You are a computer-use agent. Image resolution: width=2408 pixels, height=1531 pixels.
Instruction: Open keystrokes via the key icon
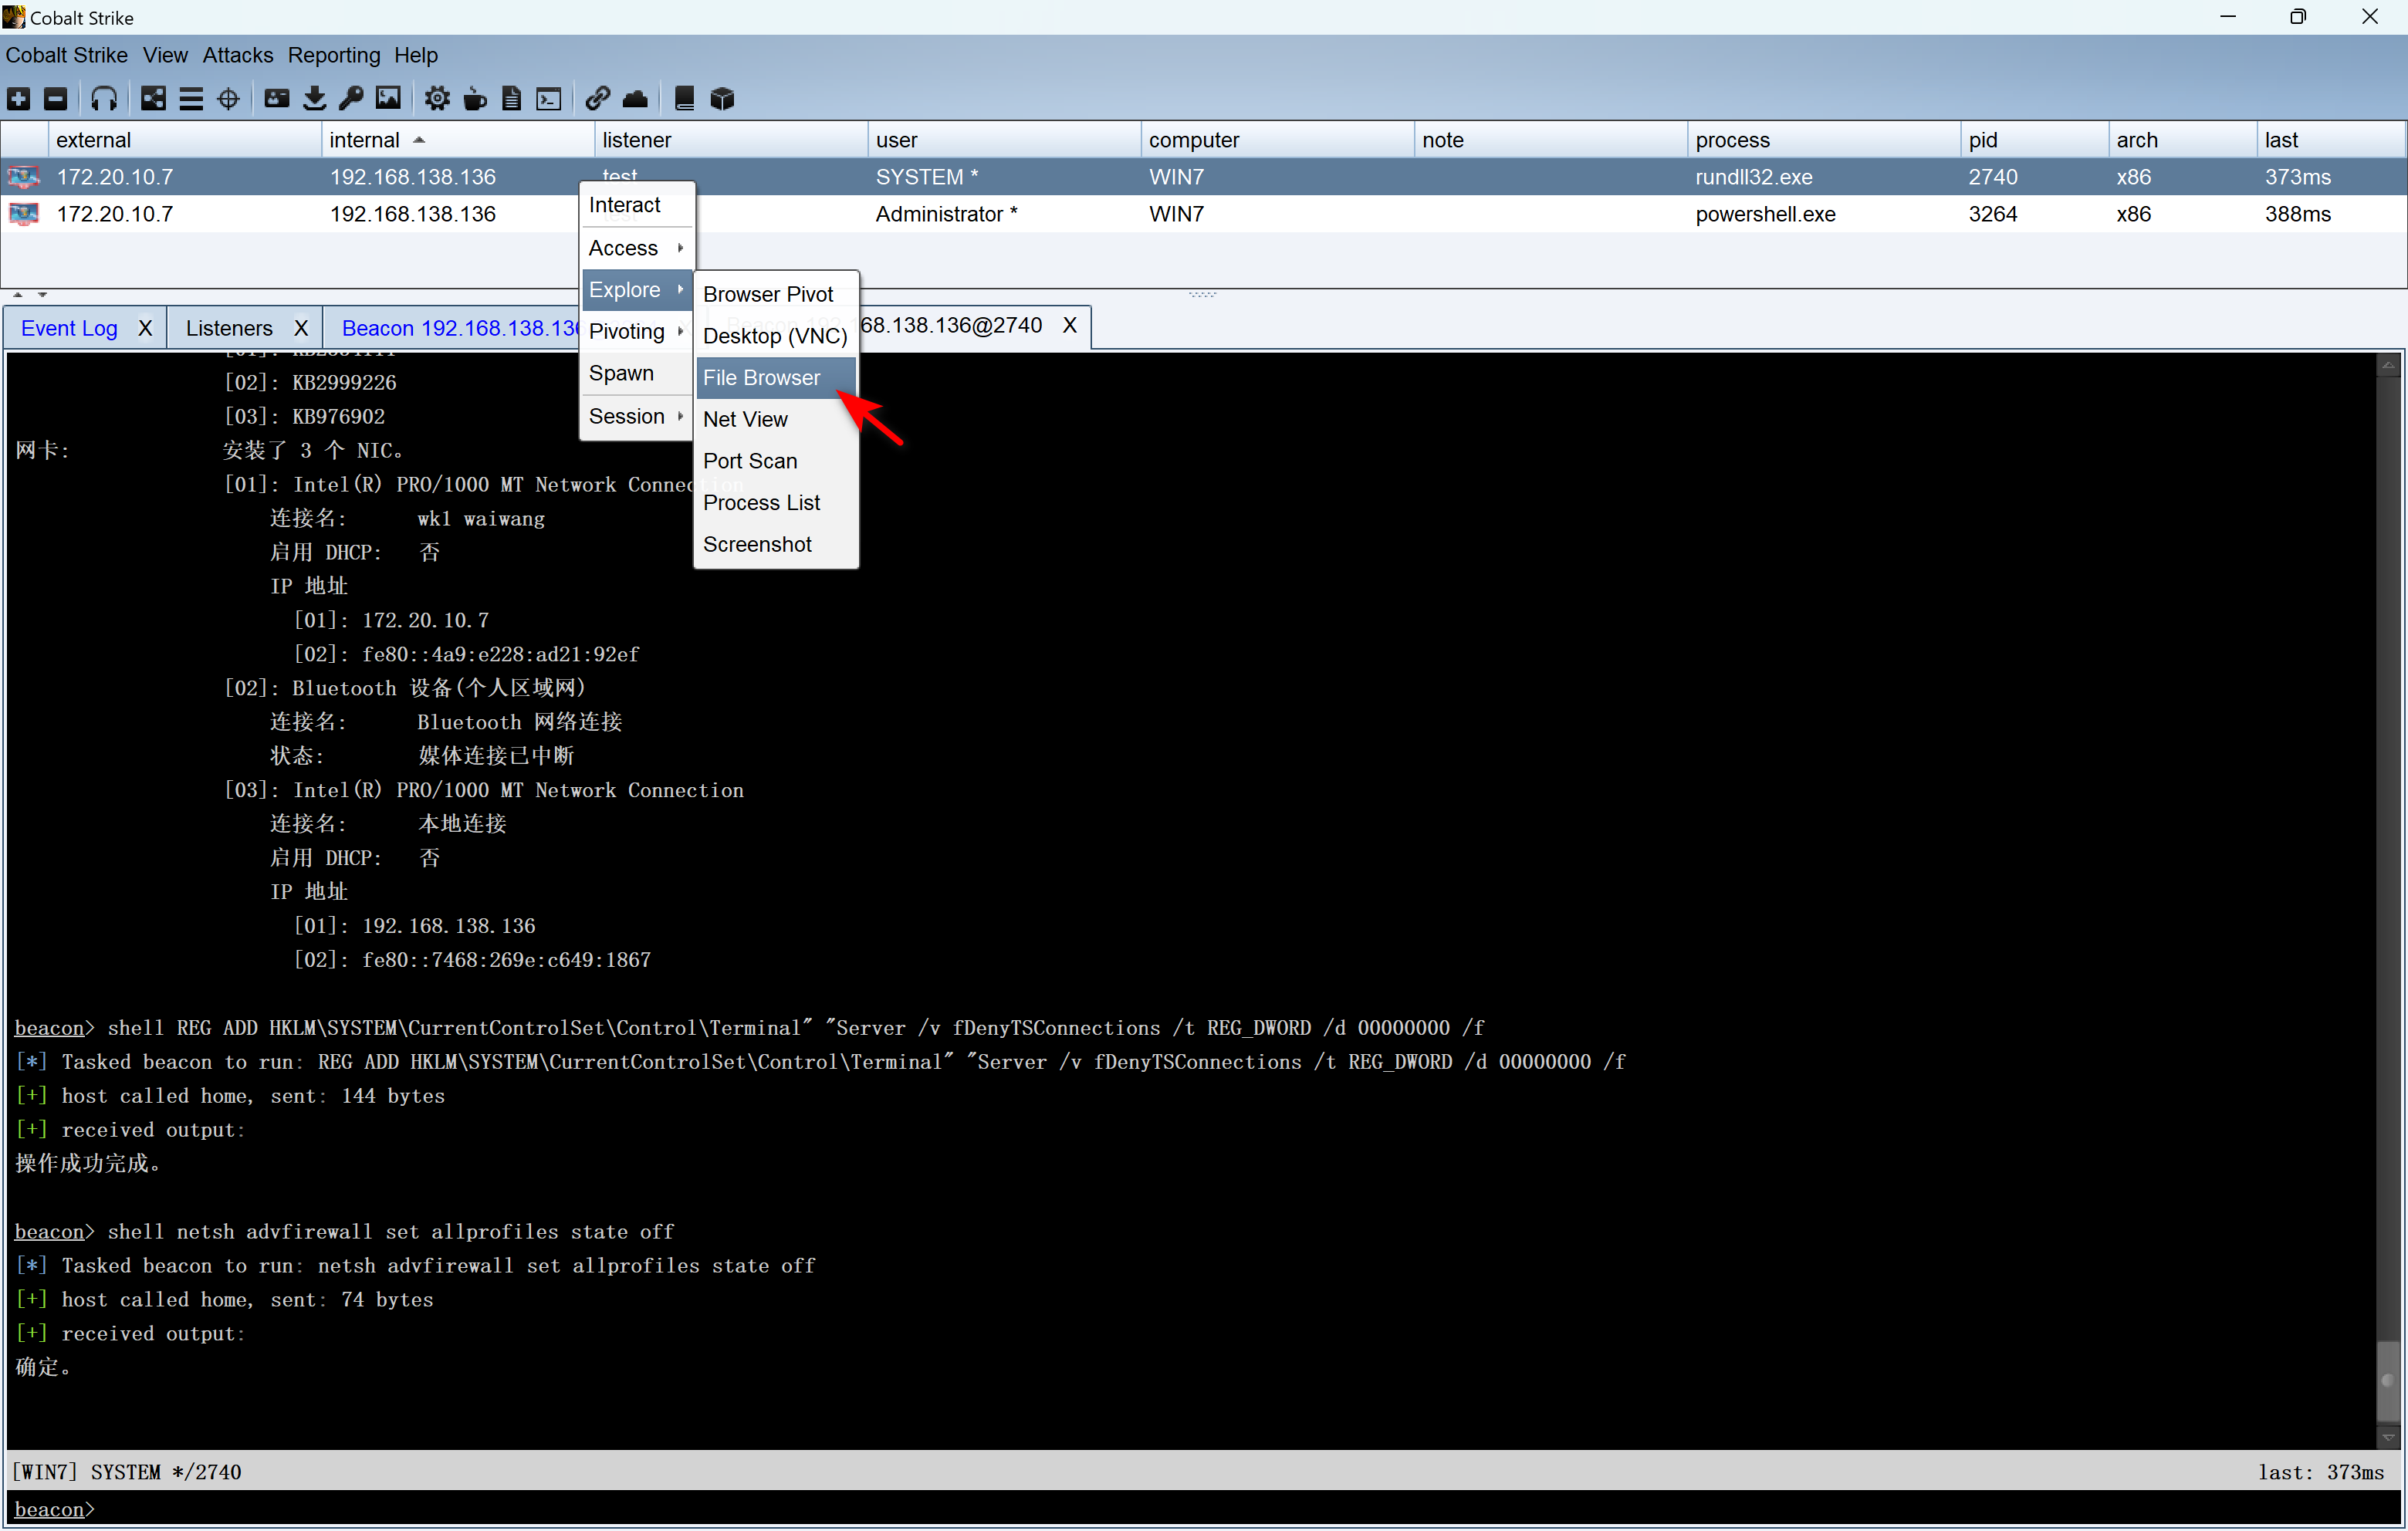350,98
